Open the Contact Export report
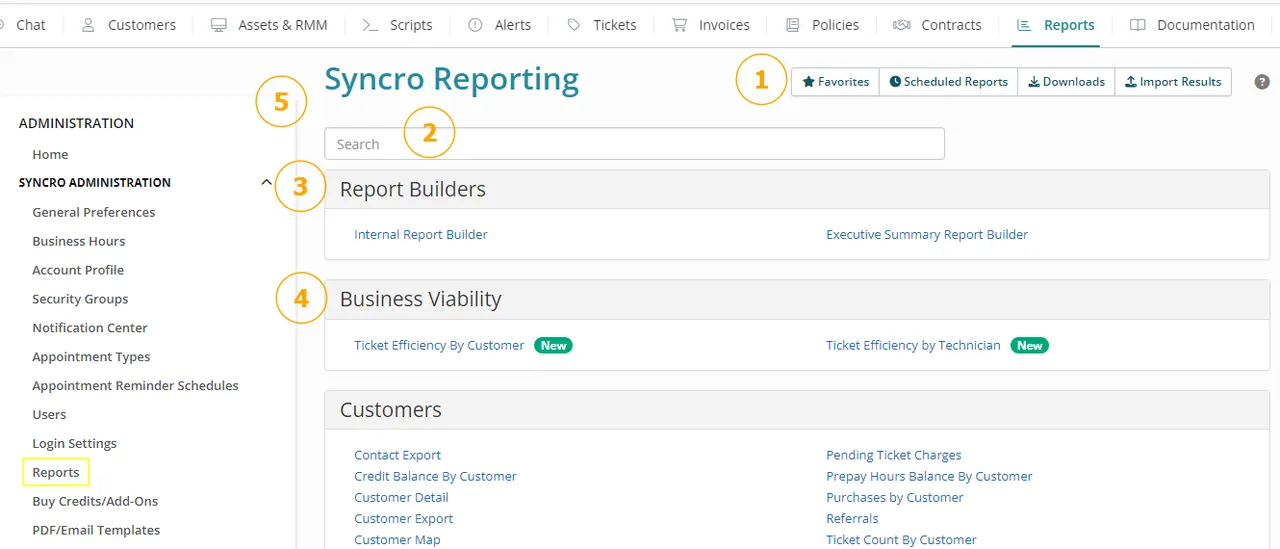Image resolution: width=1280 pixels, height=549 pixels. (397, 455)
